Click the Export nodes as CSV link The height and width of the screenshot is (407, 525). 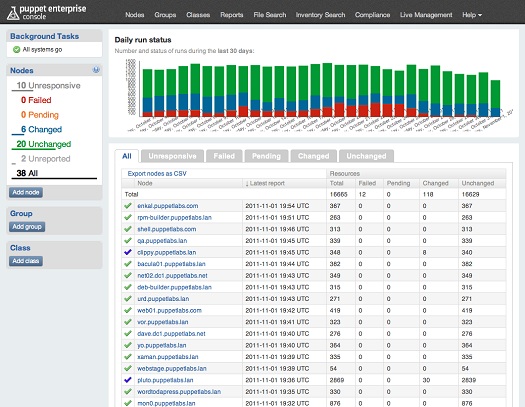coord(157,173)
